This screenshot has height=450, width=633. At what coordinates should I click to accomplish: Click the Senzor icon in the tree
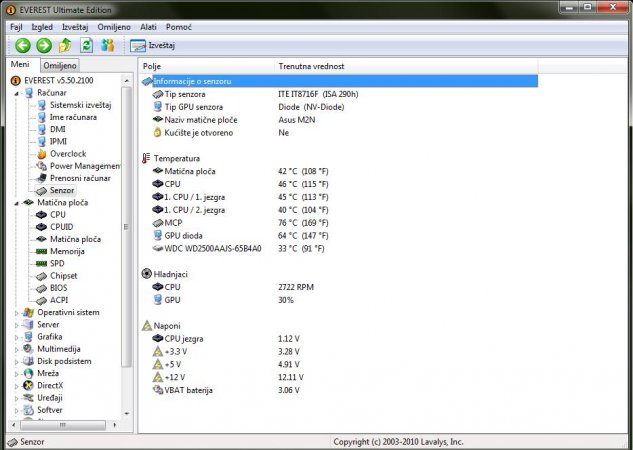42,190
